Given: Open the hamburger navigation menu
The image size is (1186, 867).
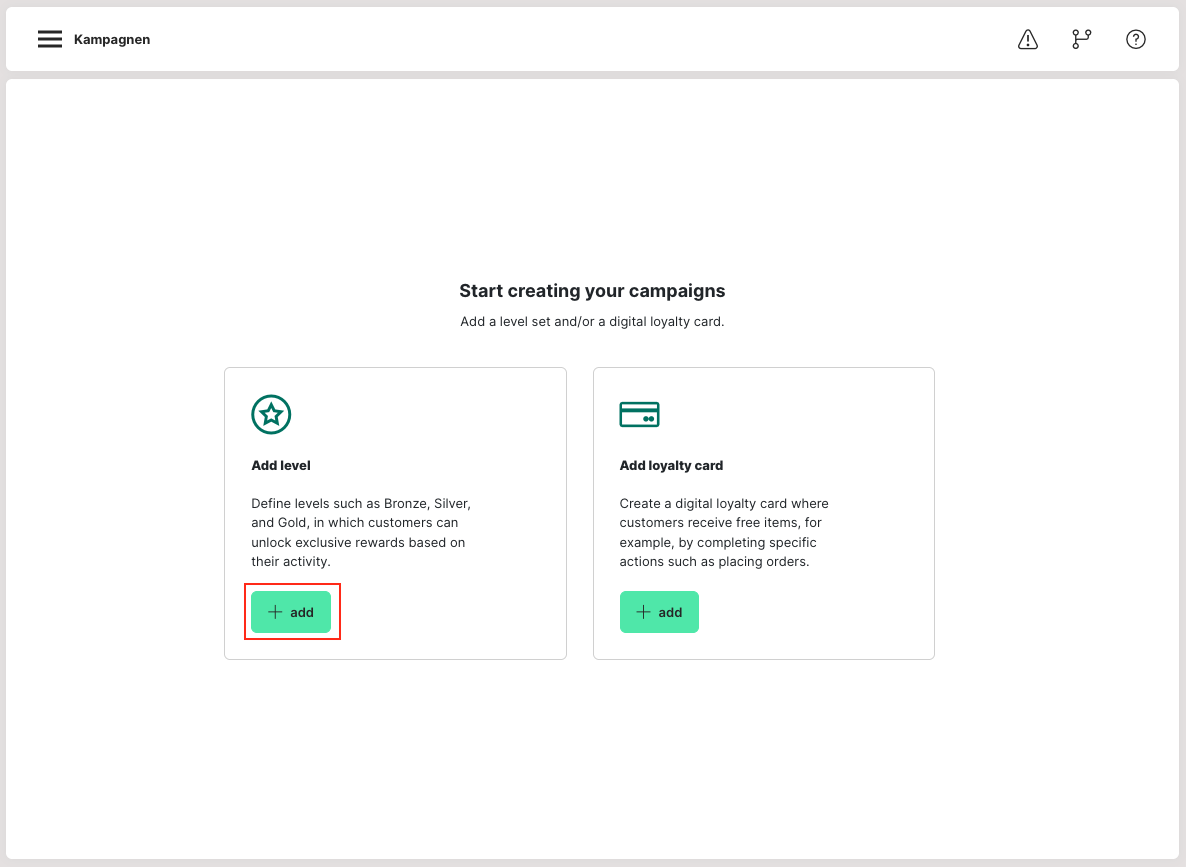Looking at the screenshot, I should (50, 39).
